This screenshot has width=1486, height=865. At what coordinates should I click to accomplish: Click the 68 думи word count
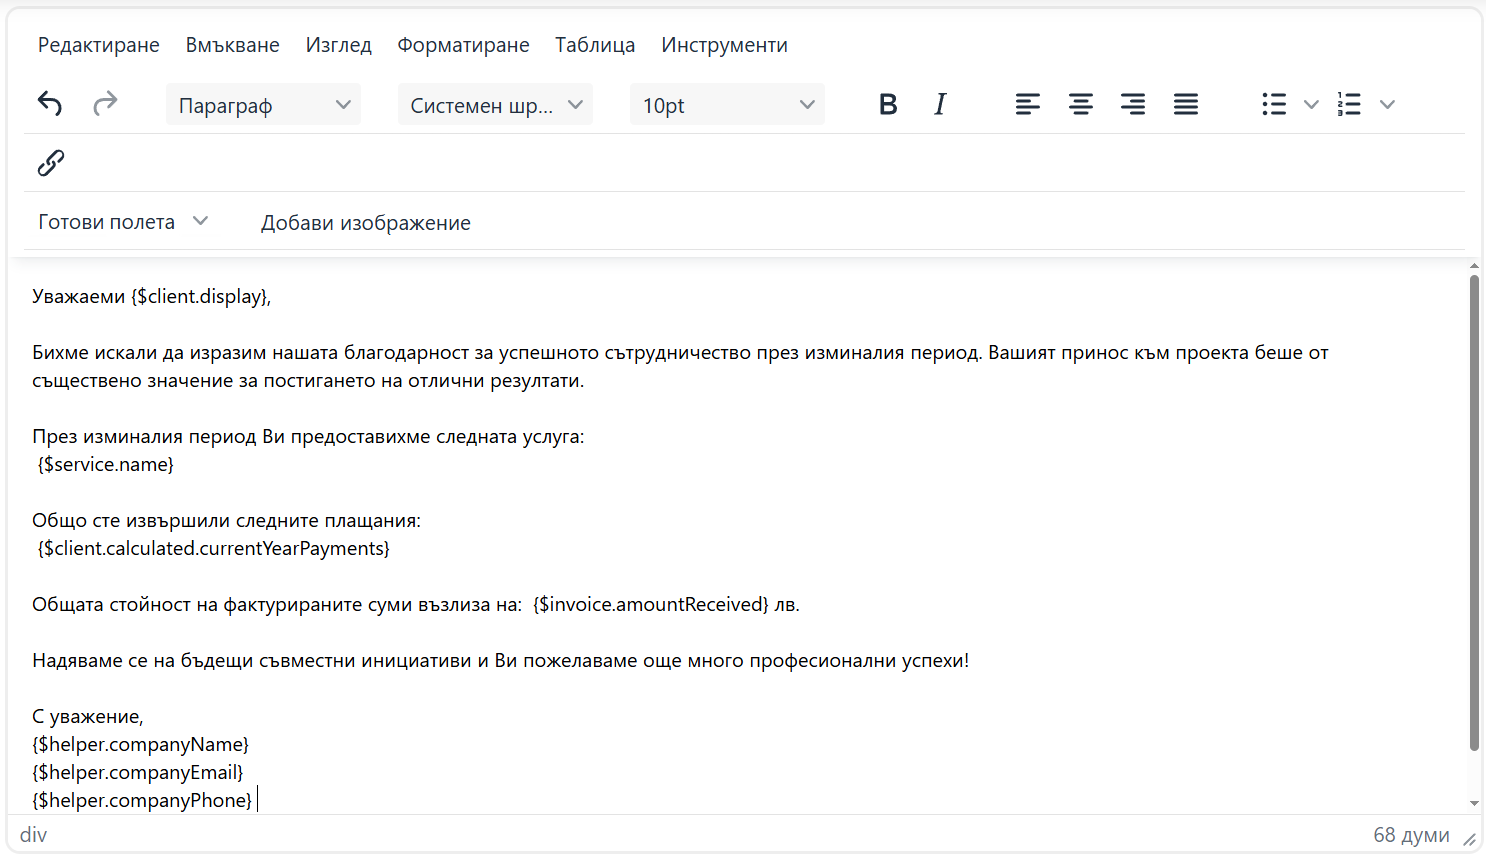point(1411,835)
